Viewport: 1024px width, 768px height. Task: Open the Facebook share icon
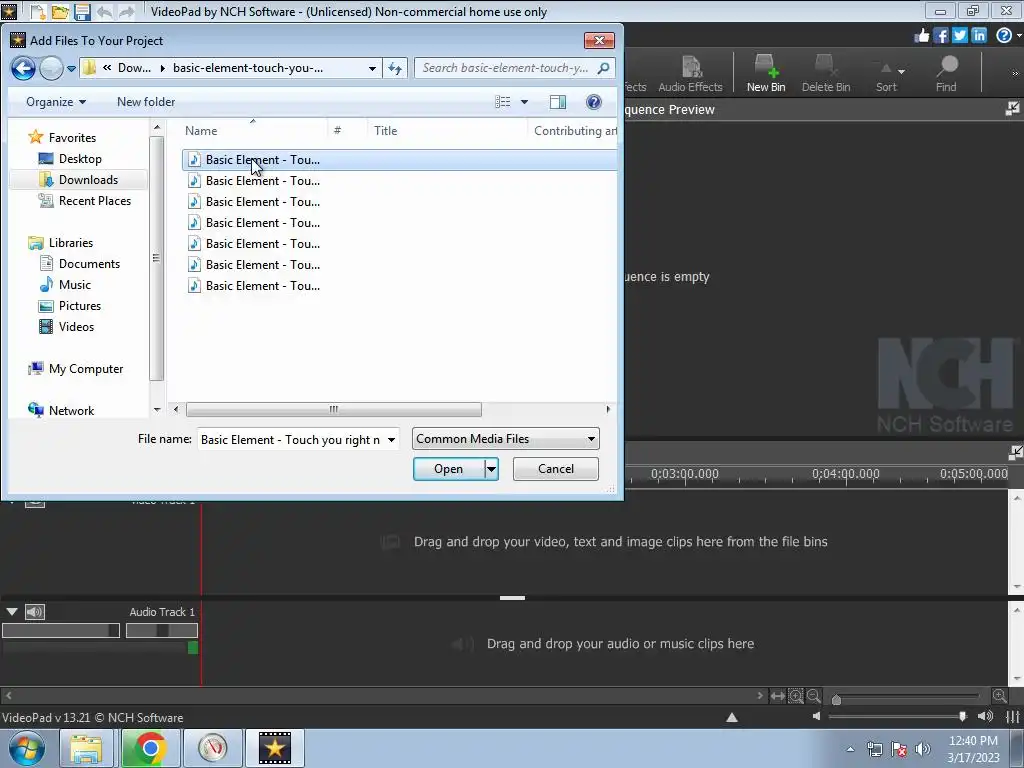(940, 35)
